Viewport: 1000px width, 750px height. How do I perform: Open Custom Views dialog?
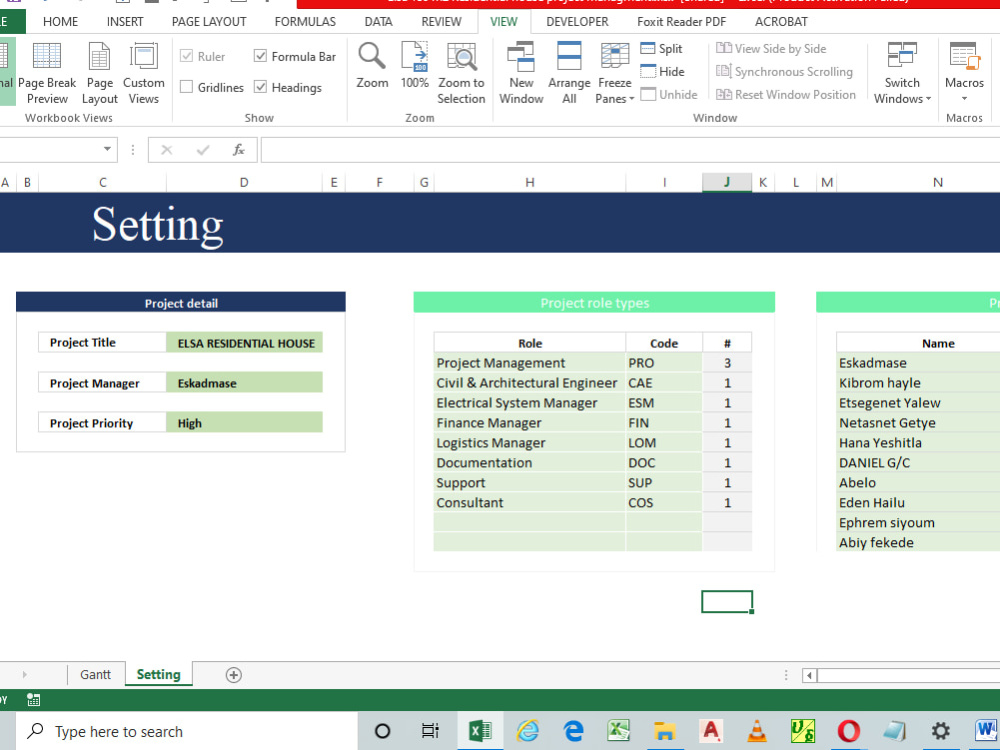click(x=143, y=73)
